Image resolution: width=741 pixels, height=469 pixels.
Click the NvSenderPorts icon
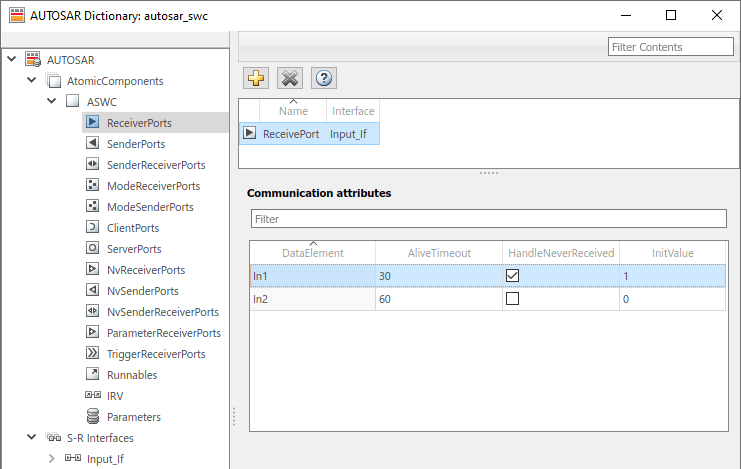(93, 290)
